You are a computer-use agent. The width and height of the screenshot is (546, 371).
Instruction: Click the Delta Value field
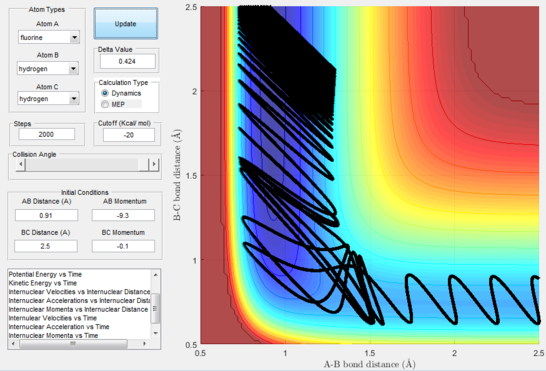127,62
